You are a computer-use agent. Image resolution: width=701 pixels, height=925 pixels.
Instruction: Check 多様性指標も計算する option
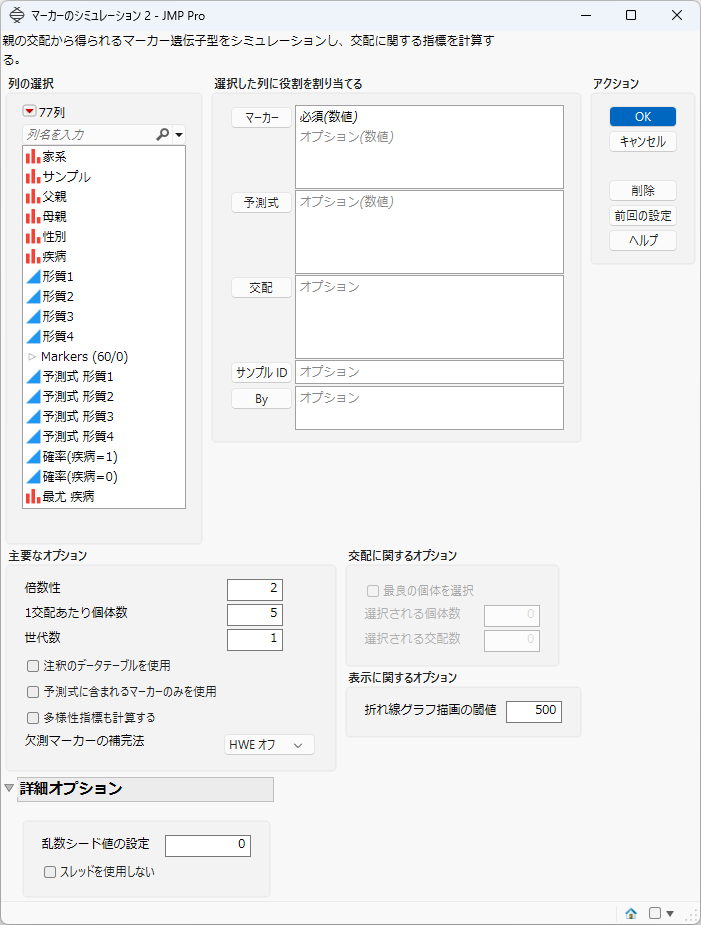[33, 718]
